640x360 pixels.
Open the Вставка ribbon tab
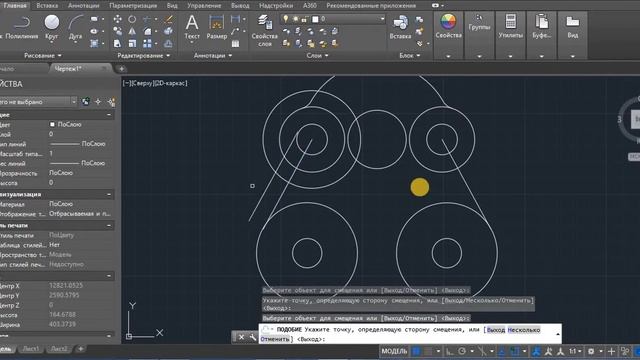coord(47,6)
